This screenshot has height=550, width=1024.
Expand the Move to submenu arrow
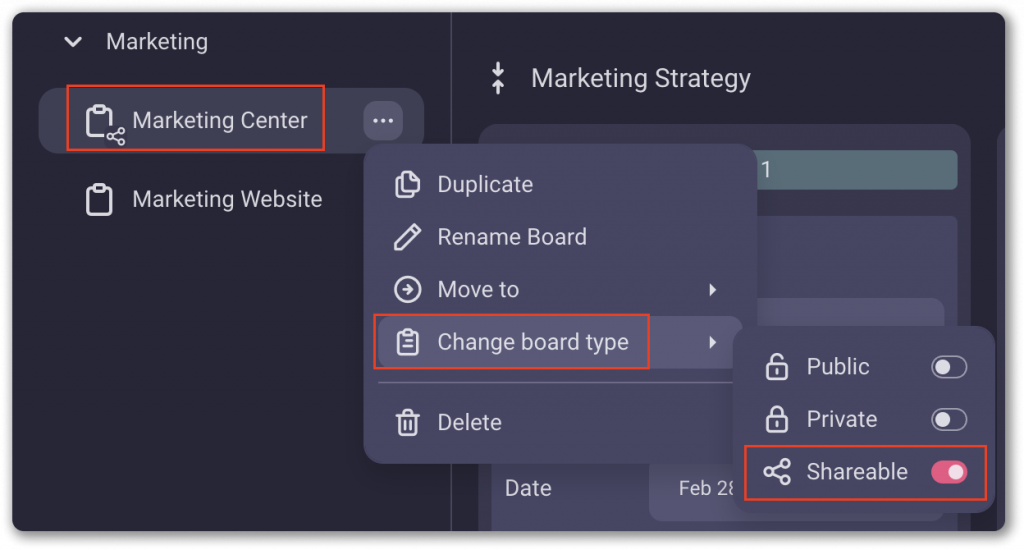[x=713, y=290]
